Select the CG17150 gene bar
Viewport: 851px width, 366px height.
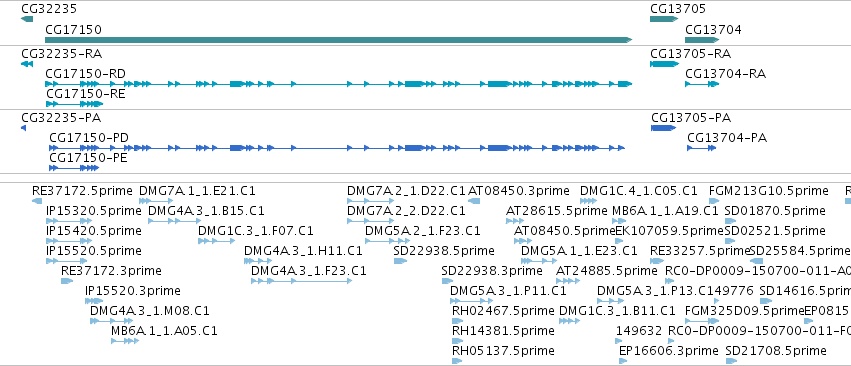click(339, 40)
